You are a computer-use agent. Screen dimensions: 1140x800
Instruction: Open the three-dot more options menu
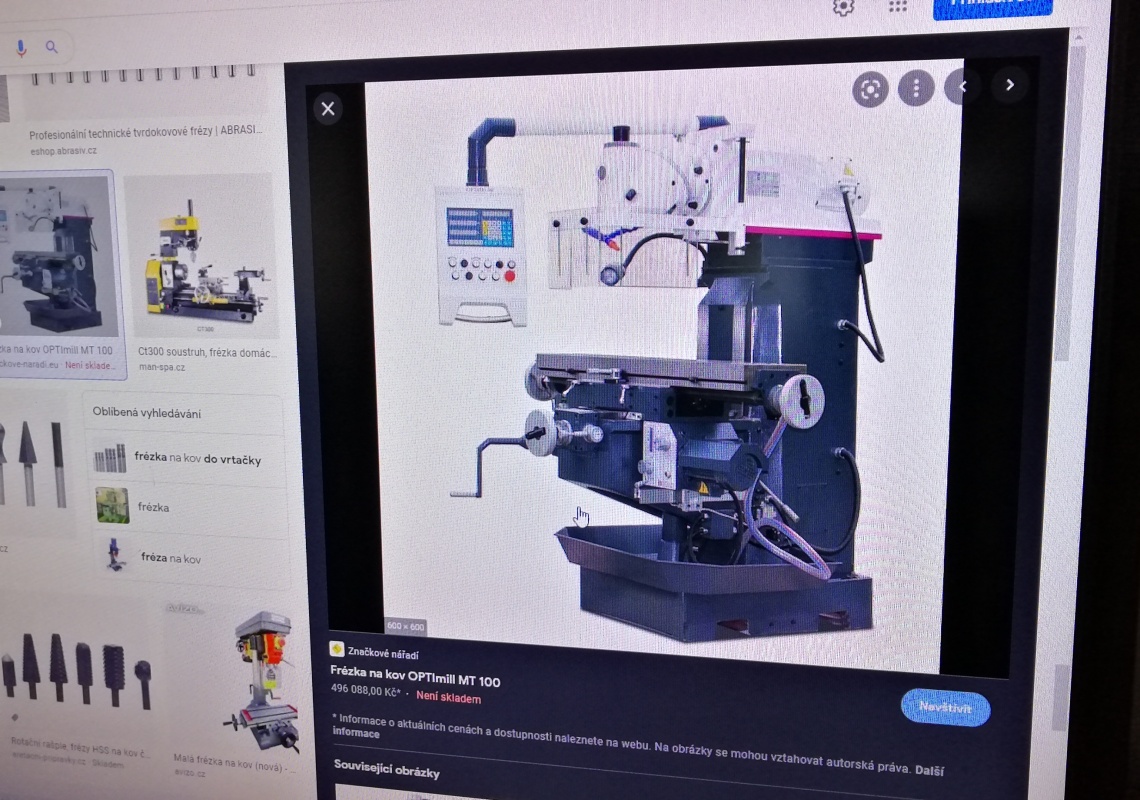pyautogui.click(x=916, y=88)
